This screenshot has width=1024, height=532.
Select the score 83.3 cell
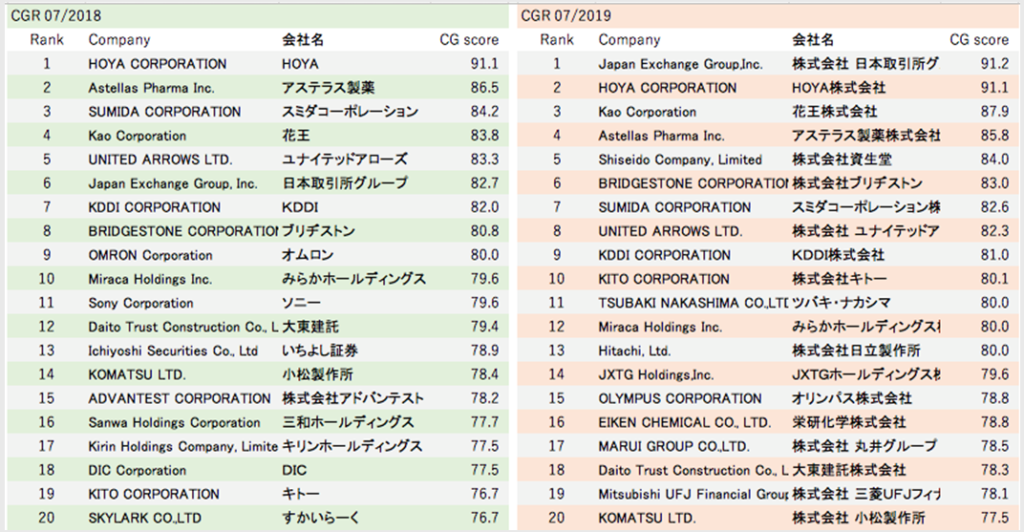click(485, 159)
